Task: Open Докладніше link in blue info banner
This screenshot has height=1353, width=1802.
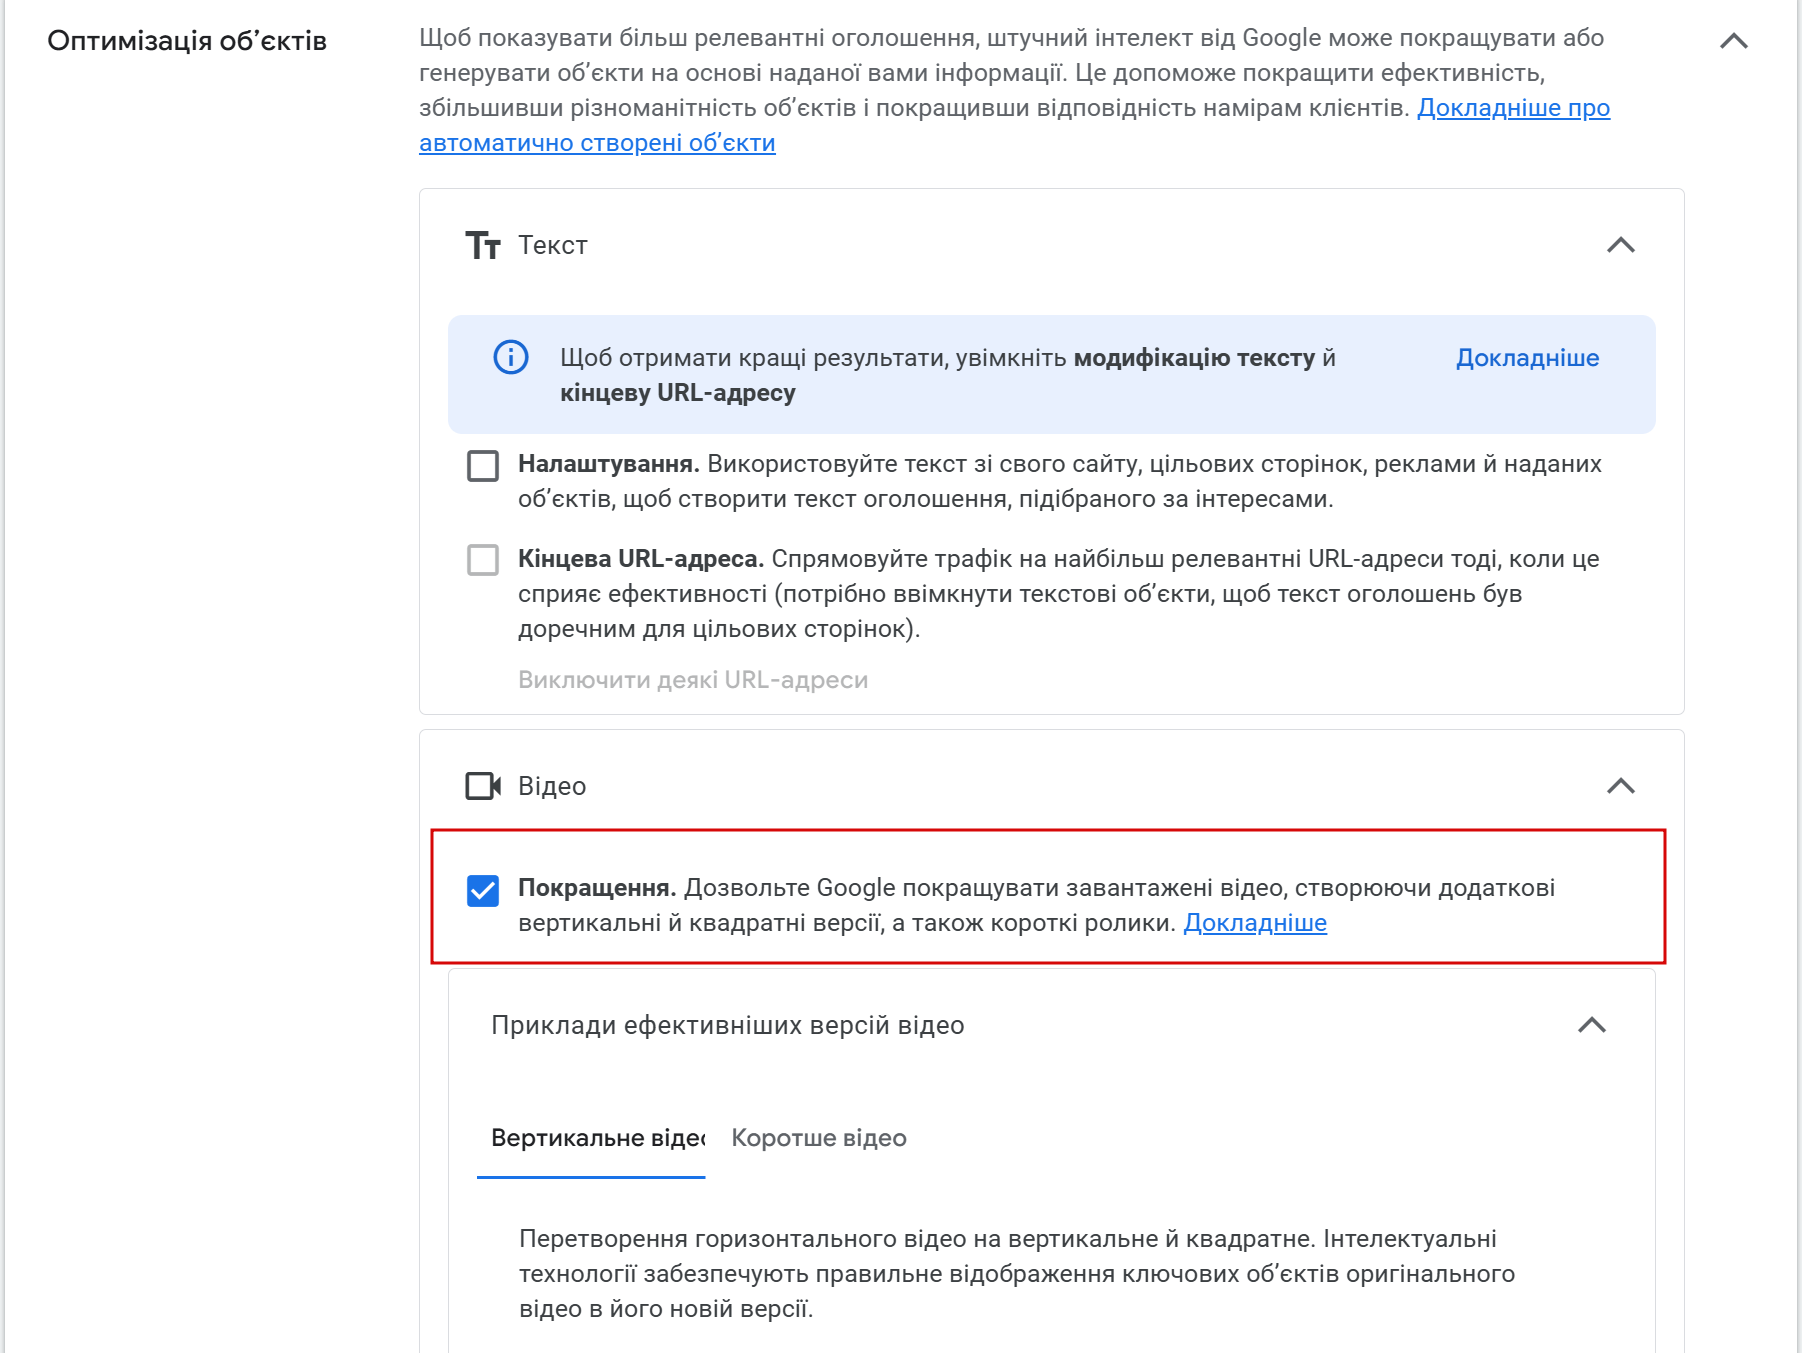Action: coord(1527,358)
